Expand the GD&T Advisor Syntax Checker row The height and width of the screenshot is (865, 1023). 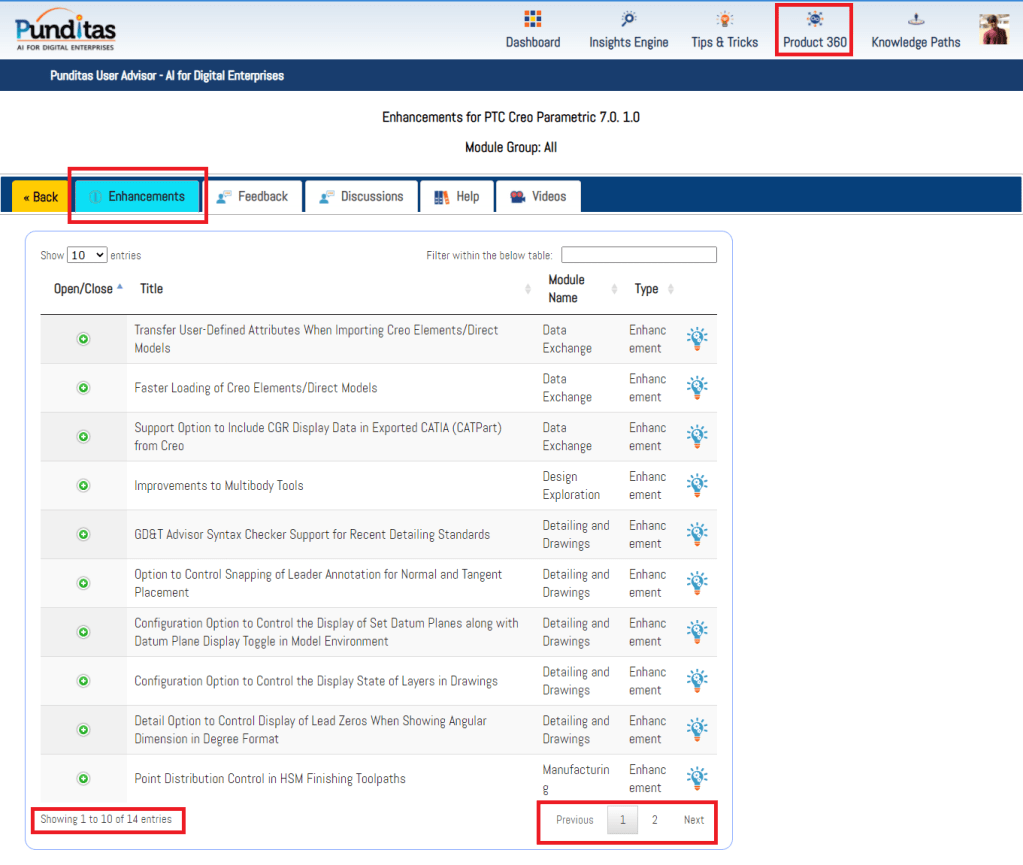(84, 535)
